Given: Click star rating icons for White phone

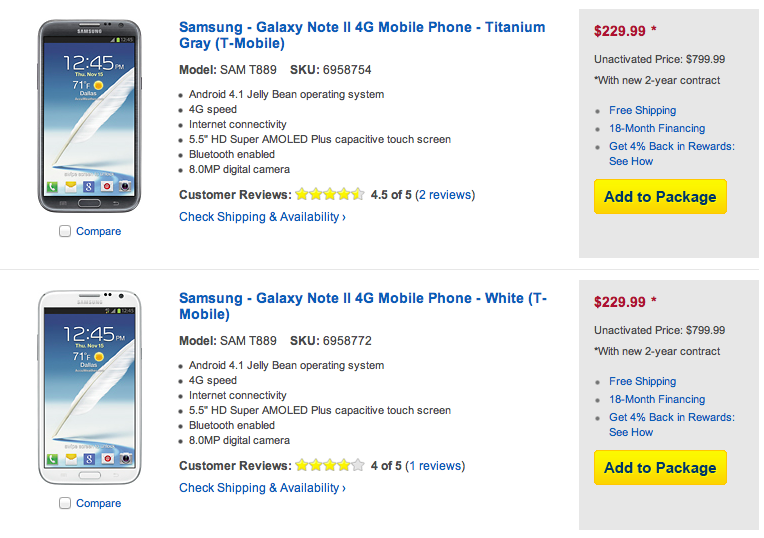Looking at the screenshot, I should click(x=329, y=465).
